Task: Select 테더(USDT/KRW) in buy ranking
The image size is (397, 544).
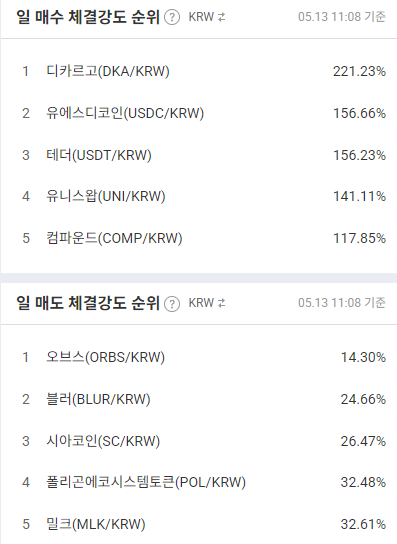Action: (x=99, y=155)
